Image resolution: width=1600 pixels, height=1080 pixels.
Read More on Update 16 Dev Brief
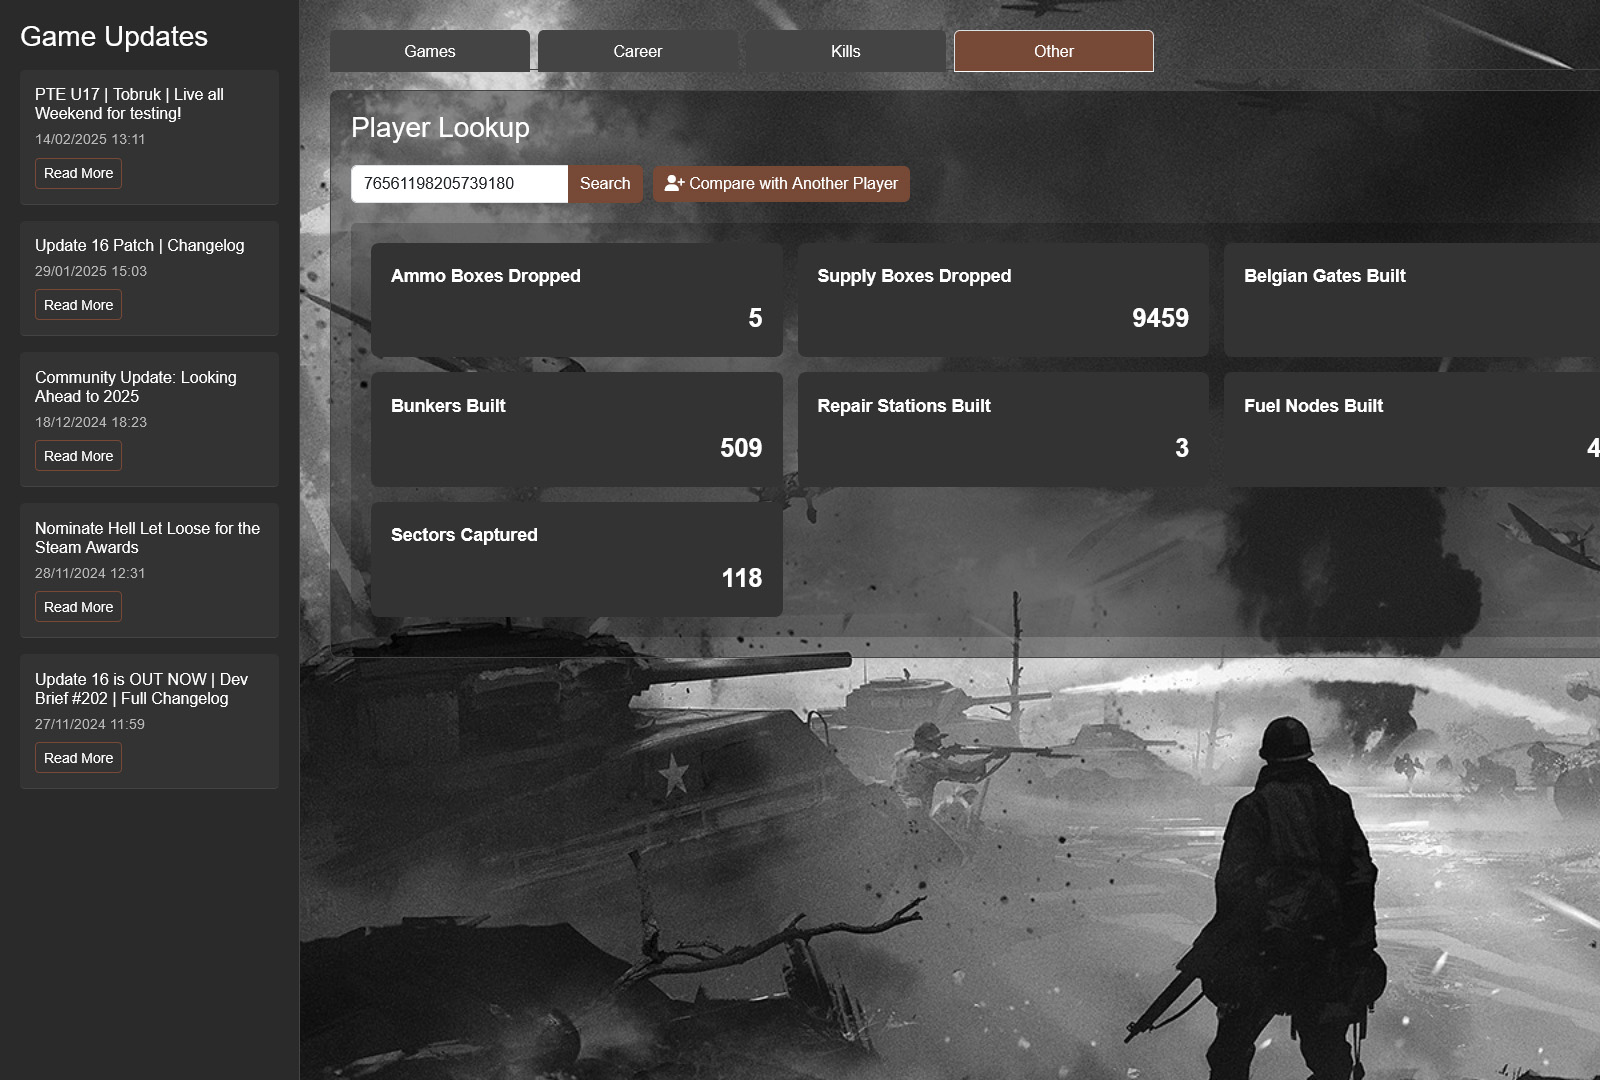tap(78, 758)
